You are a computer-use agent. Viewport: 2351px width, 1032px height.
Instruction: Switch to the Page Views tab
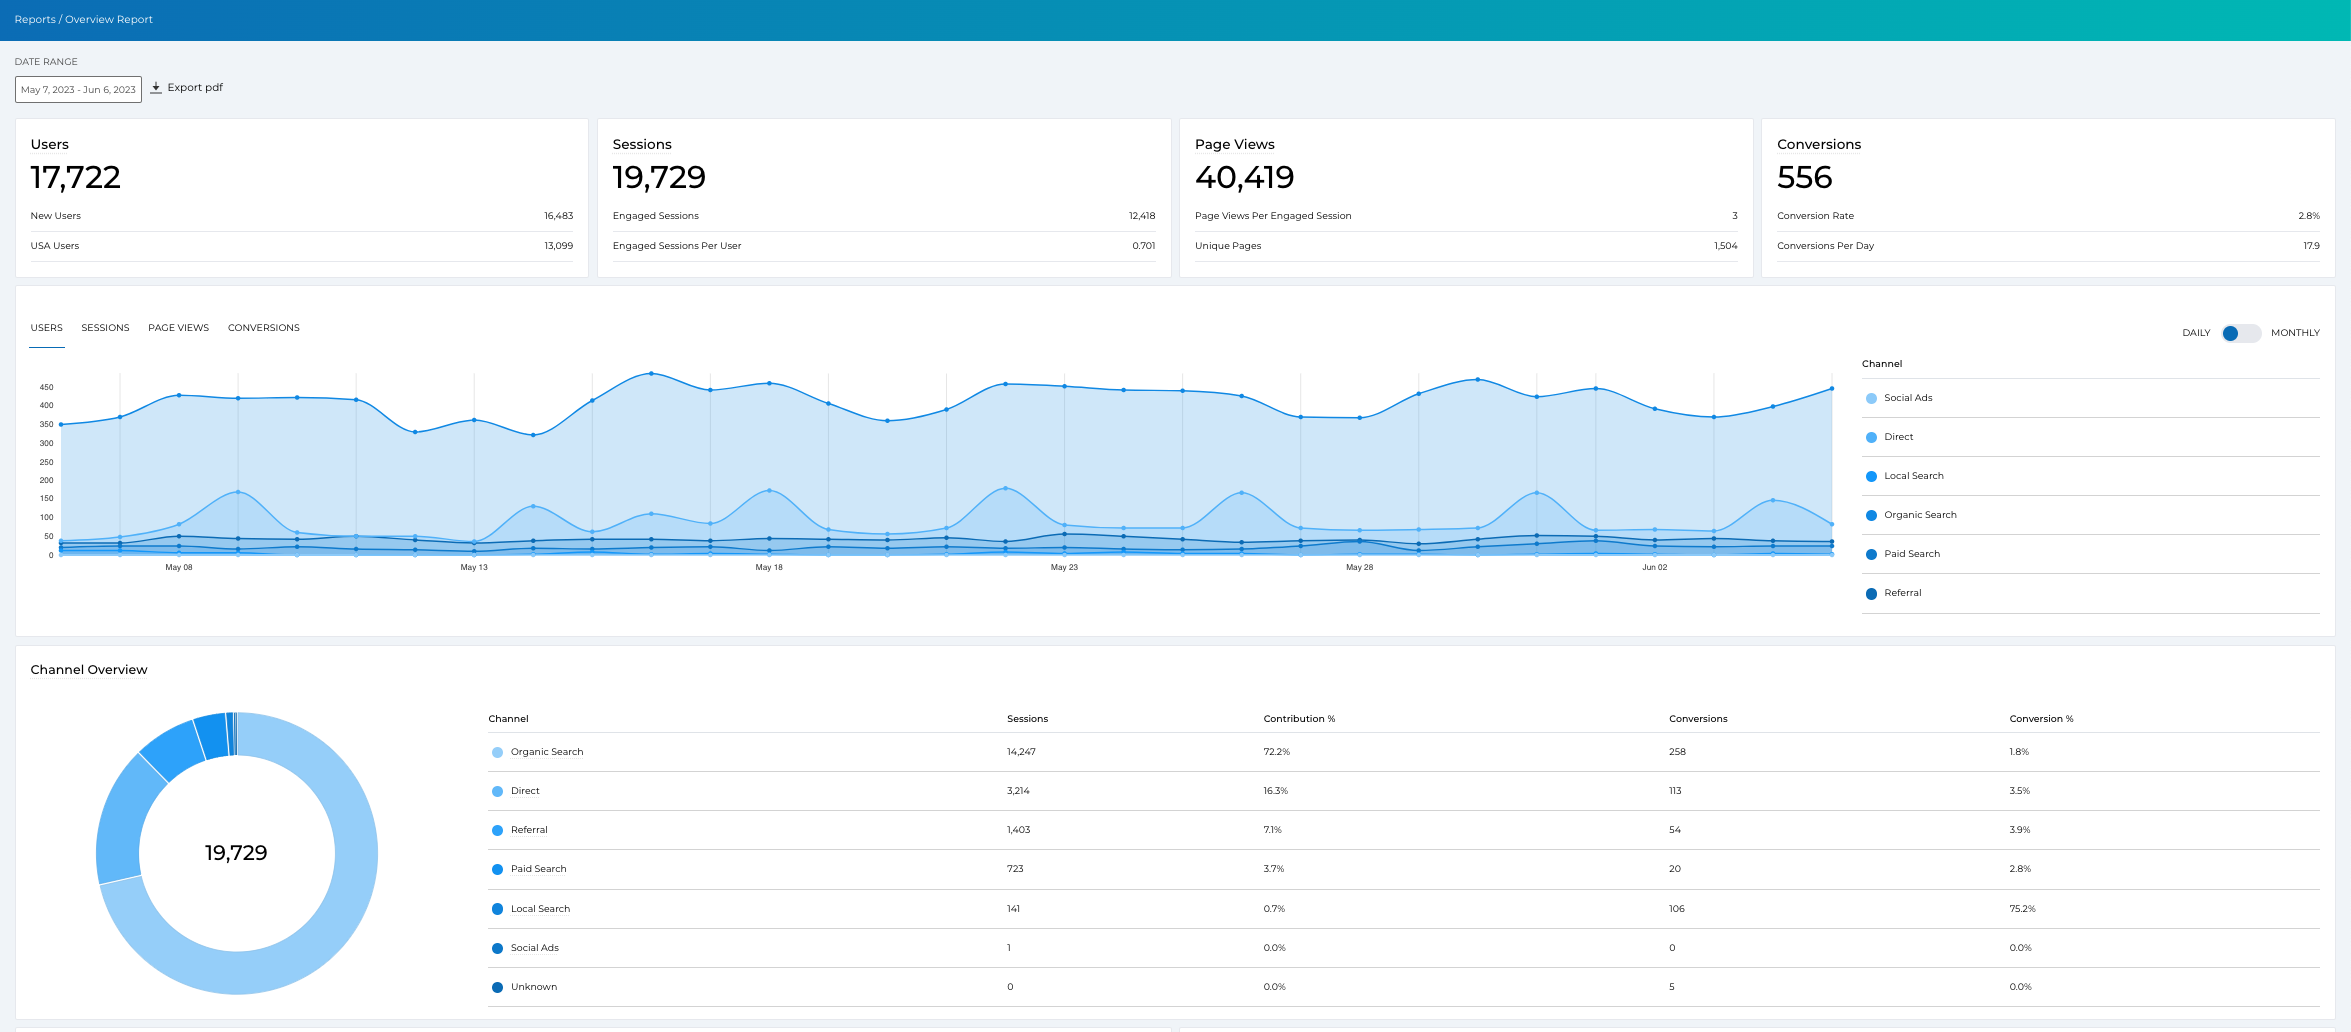(178, 328)
